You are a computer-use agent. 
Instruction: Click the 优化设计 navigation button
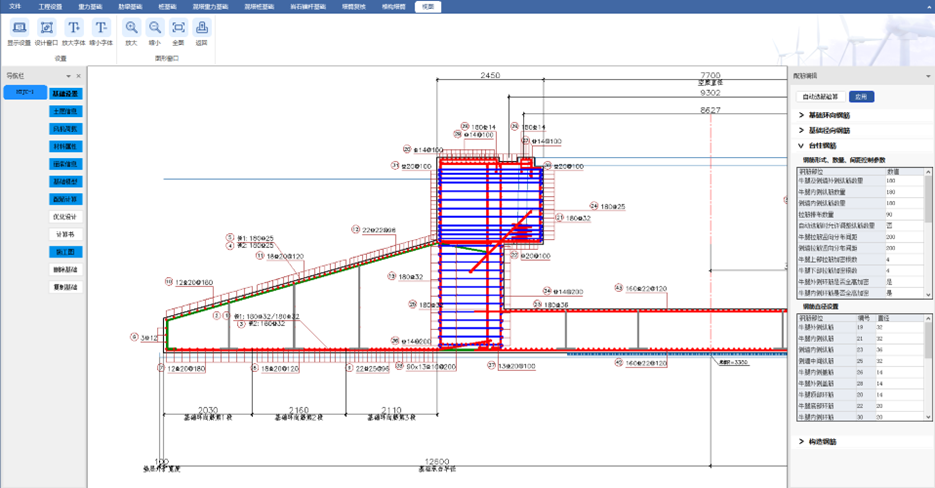pos(65,216)
